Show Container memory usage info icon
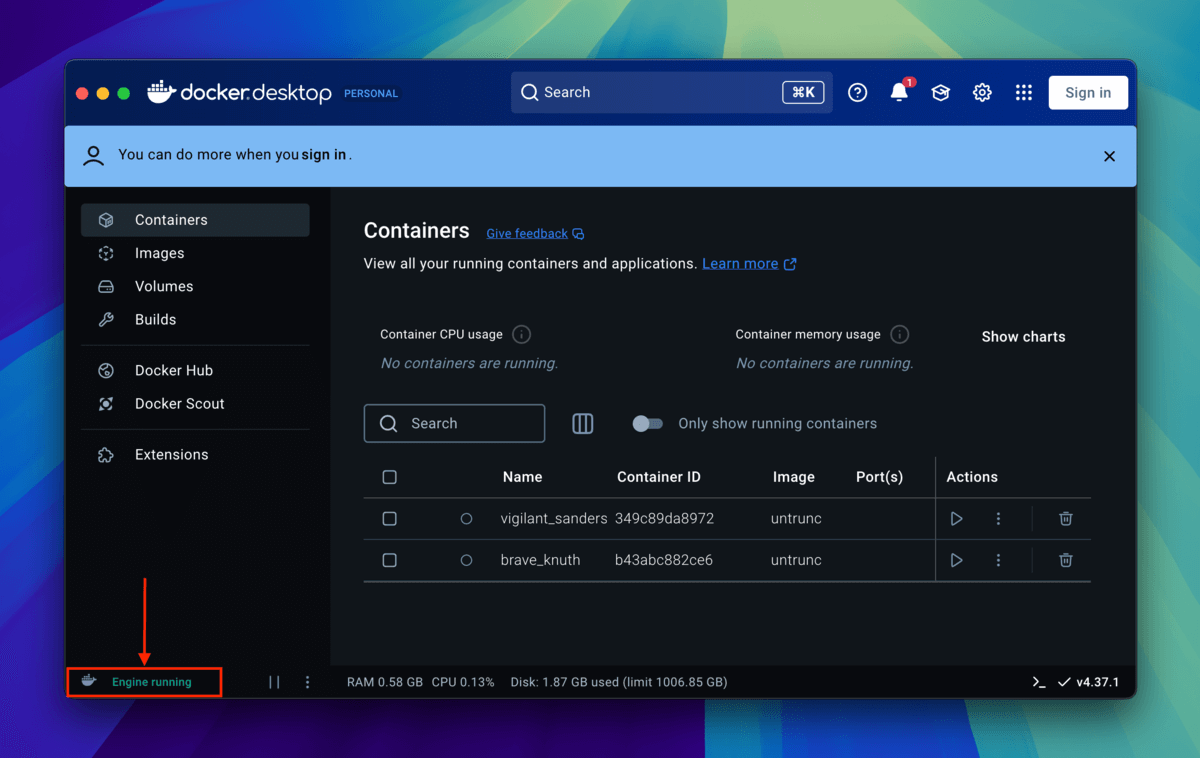 pyautogui.click(x=899, y=334)
